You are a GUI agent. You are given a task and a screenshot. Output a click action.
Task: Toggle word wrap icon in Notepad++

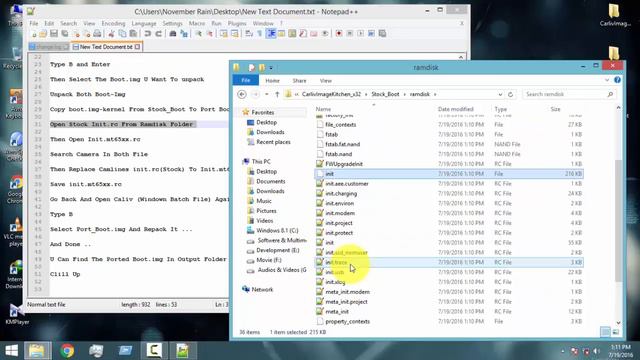coord(249,33)
